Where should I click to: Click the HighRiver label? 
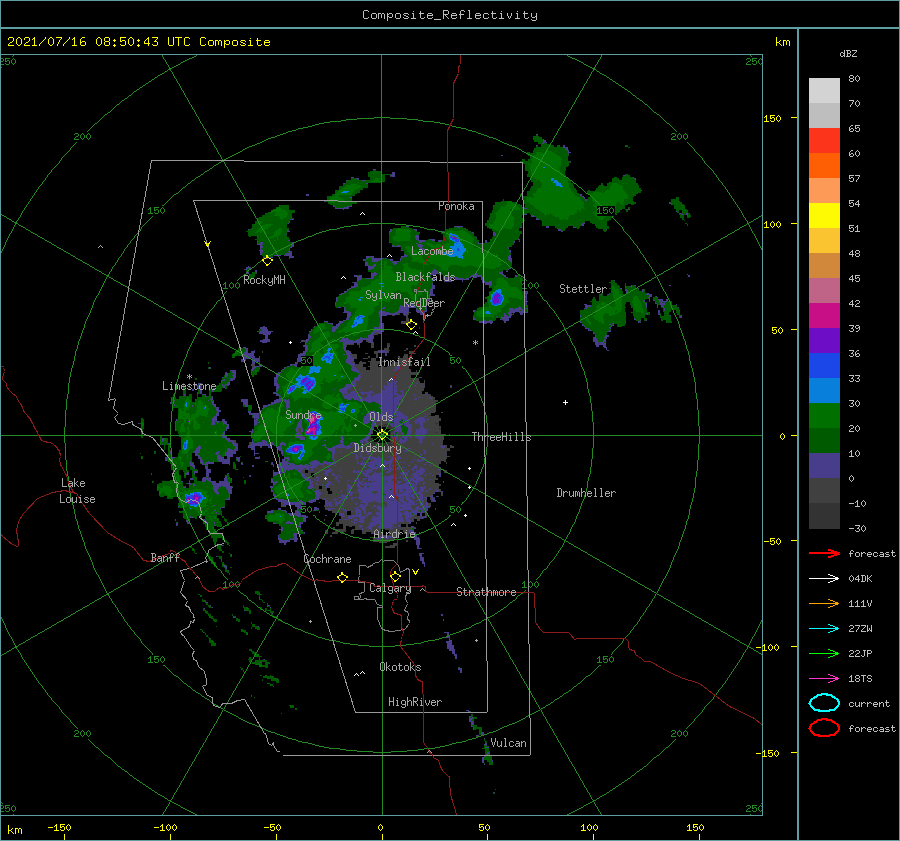pos(415,702)
